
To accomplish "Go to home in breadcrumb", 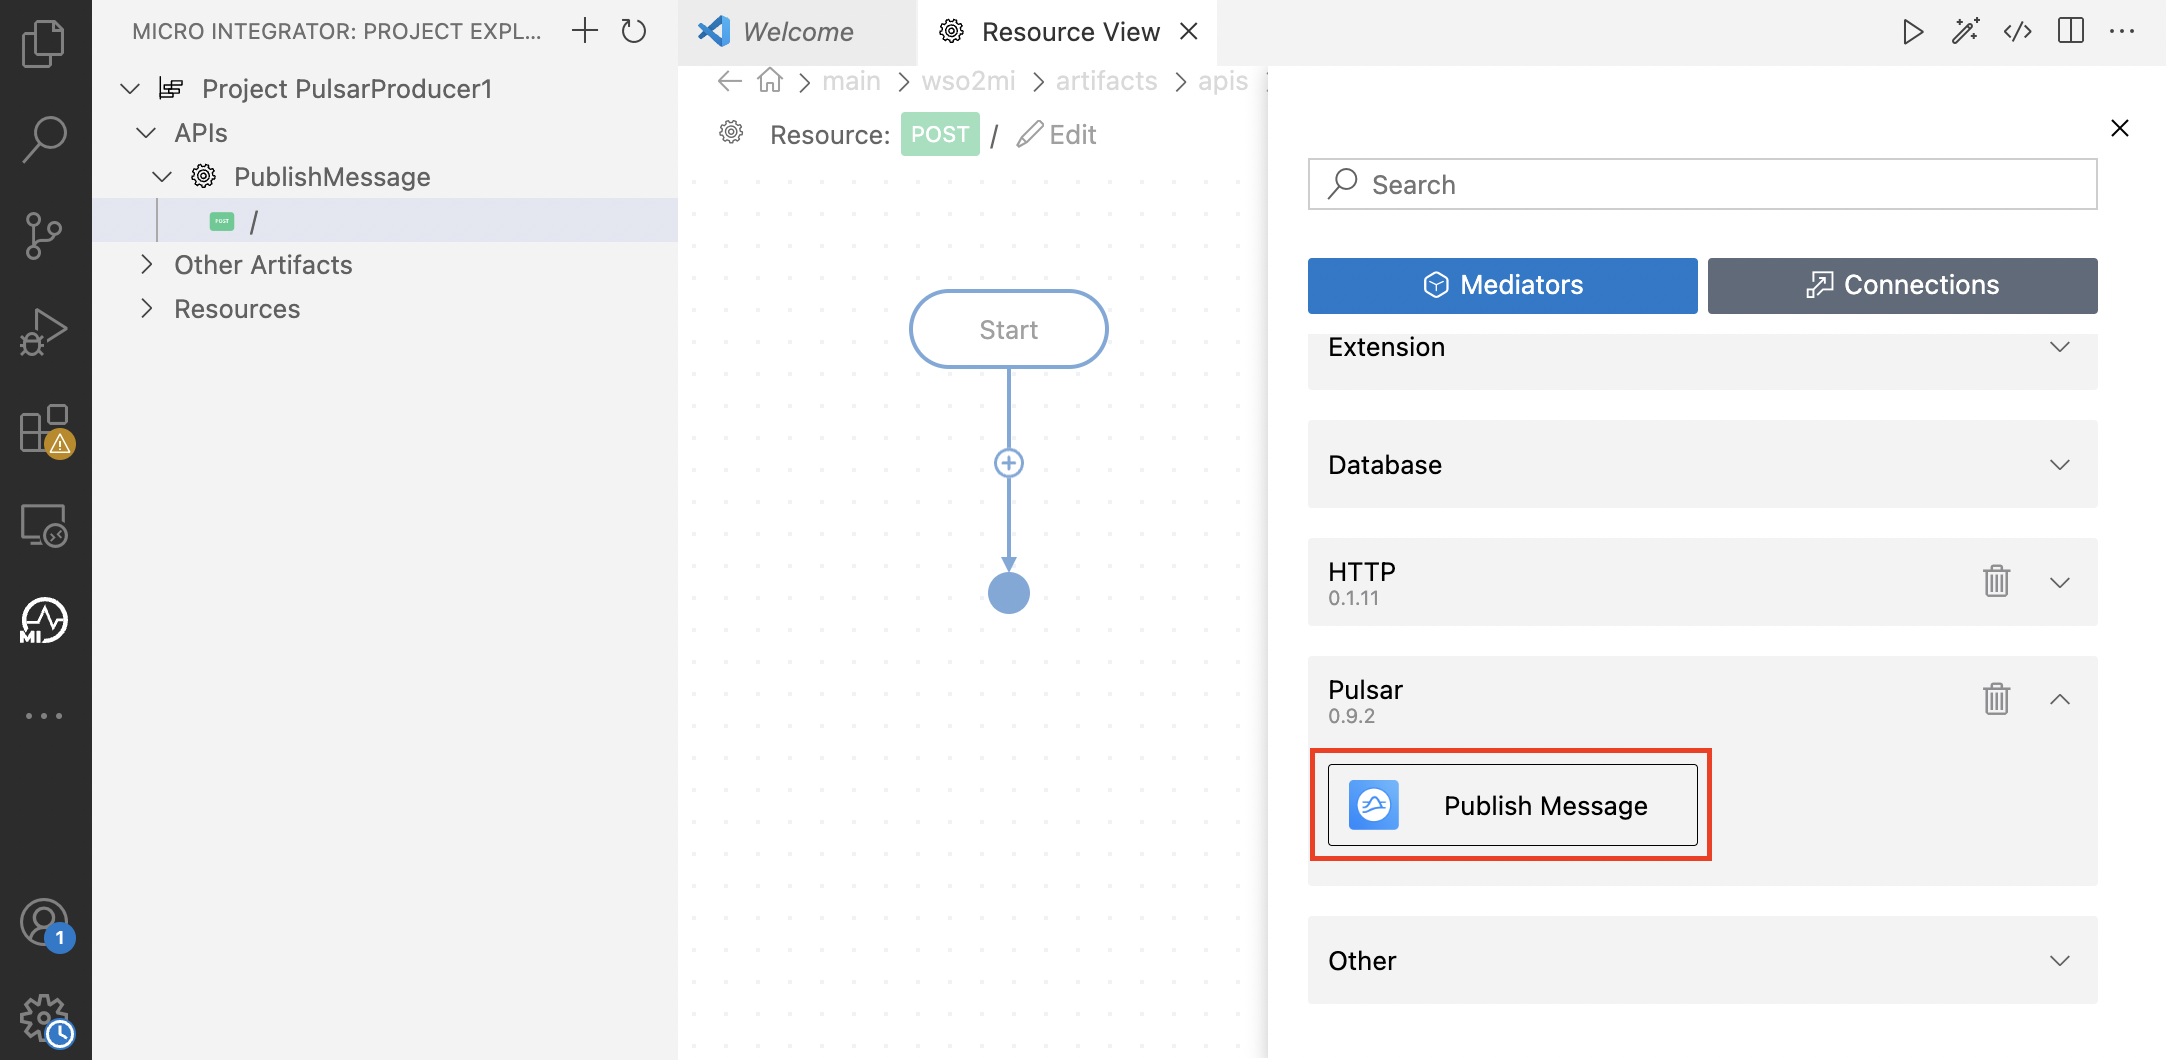I will click(770, 81).
